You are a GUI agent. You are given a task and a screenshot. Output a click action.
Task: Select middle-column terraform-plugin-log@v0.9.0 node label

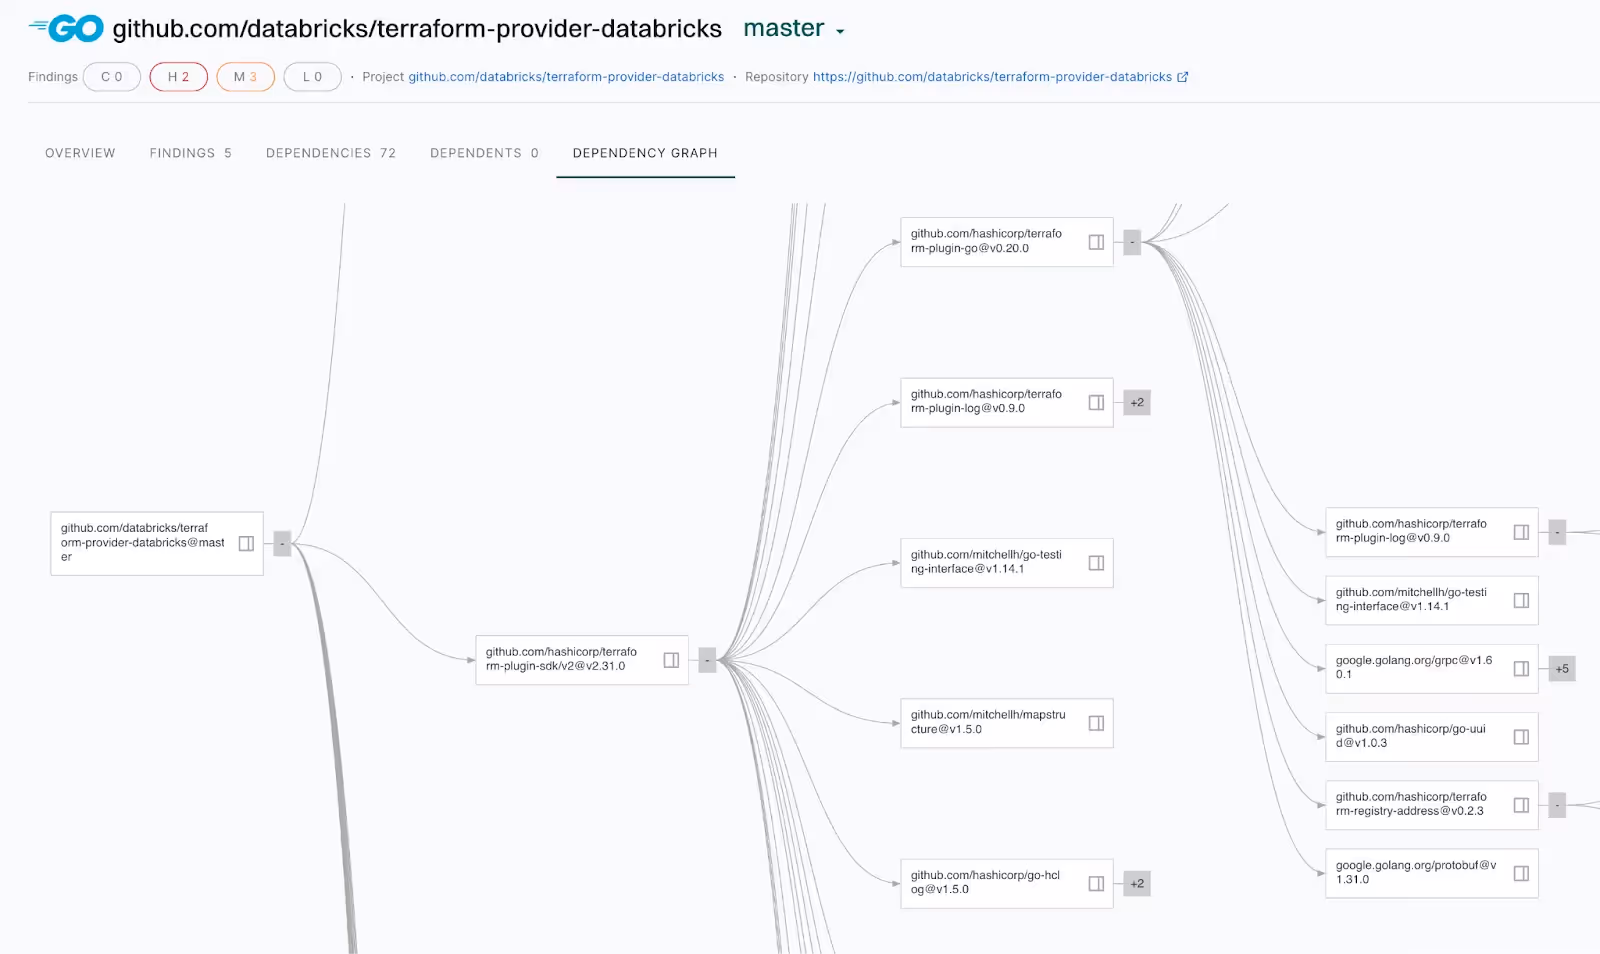tap(986, 401)
